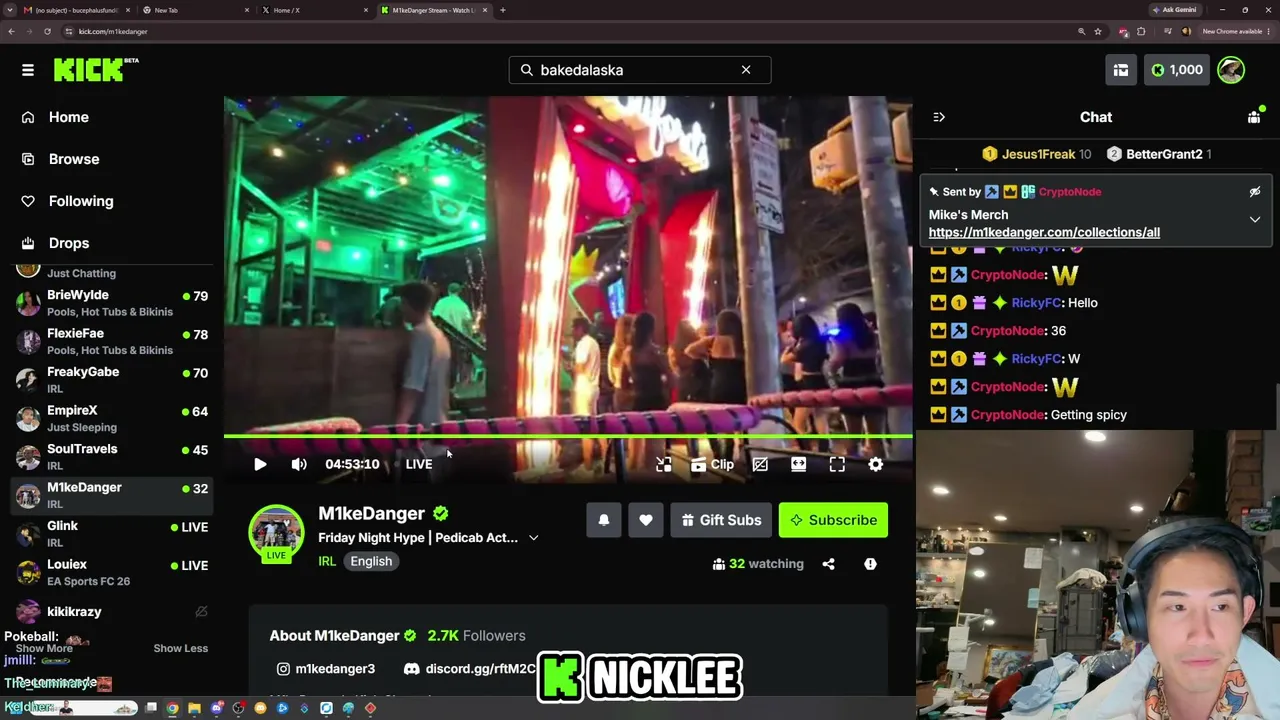Mute the stream volume
The image size is (1280, 720).
299,464
